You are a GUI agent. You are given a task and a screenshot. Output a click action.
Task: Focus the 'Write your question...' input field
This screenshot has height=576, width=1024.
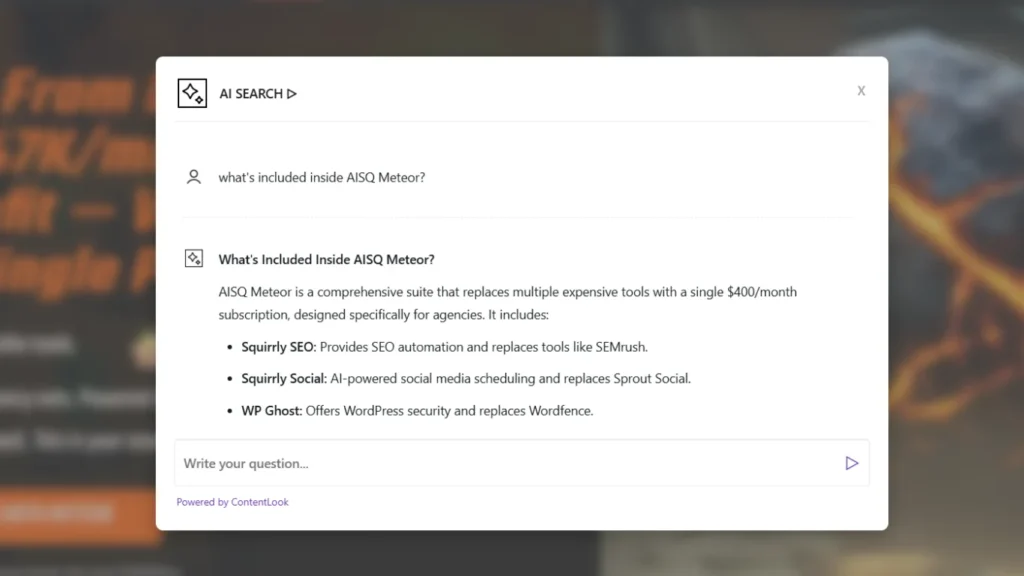click(505, 463)
